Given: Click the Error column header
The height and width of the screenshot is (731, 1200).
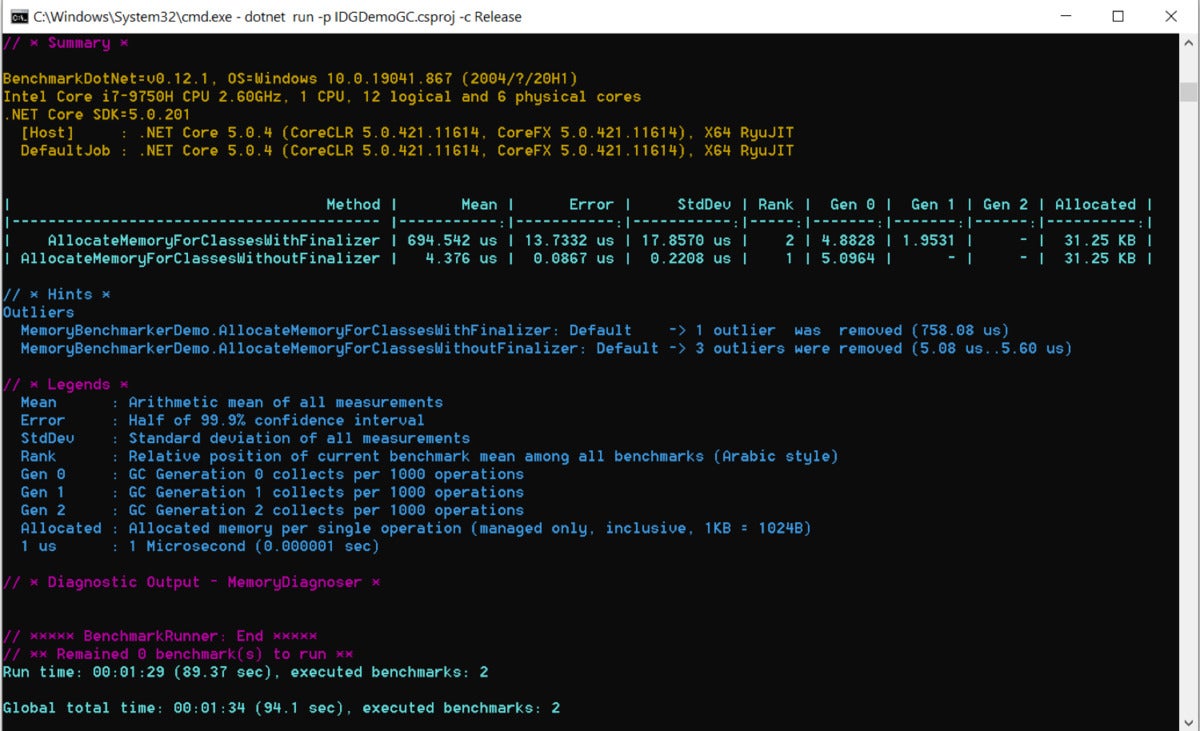Looking at the screenshot, I should tap(591, 204).
